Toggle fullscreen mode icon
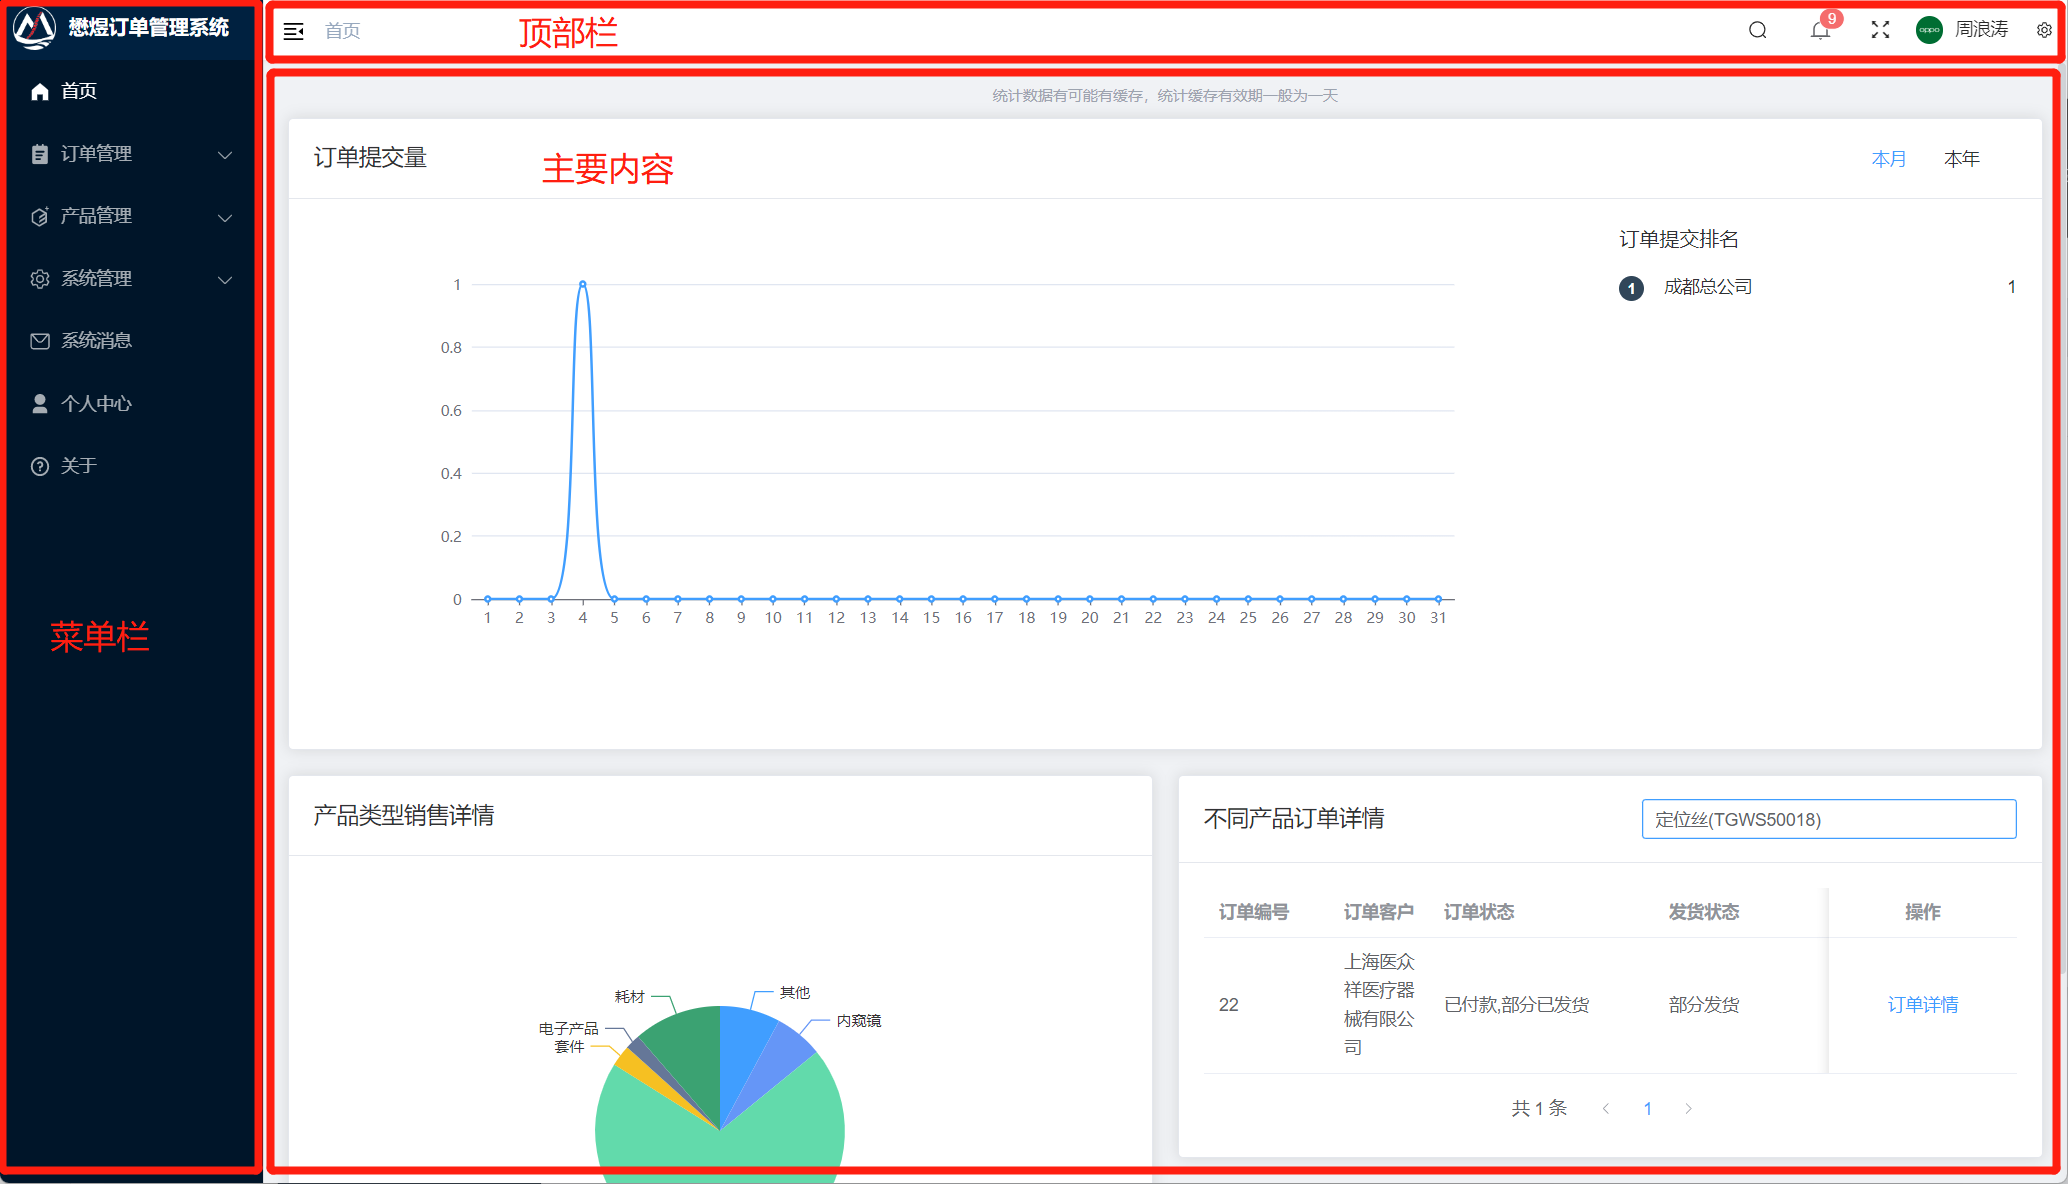Image resolution: width=2068 pixels, height=1184 pixels. [x=1880, y=30]
